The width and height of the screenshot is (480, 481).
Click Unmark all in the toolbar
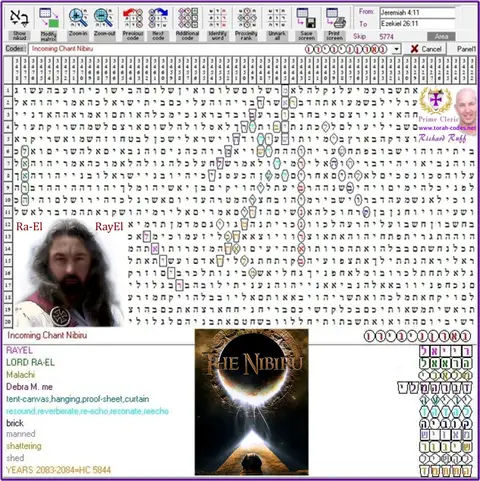277,24
